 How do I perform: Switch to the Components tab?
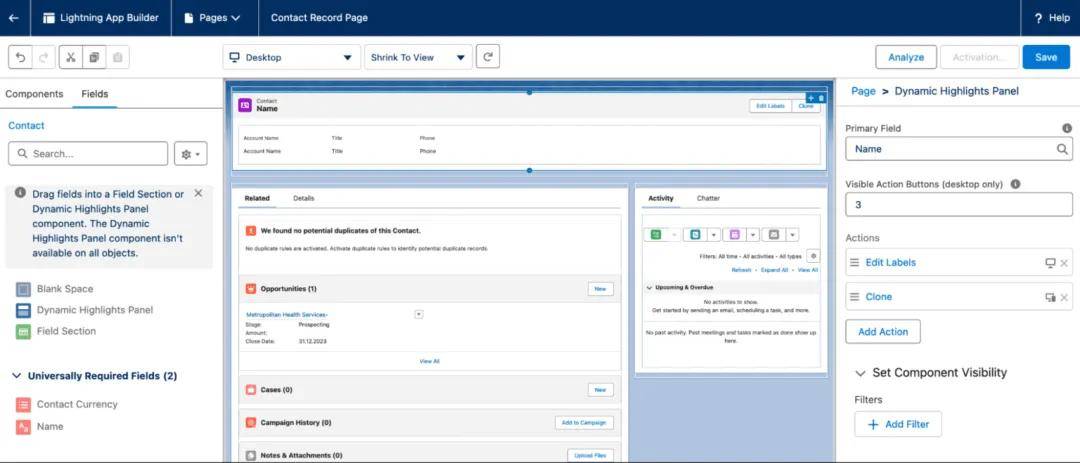(x=34, y=94)
